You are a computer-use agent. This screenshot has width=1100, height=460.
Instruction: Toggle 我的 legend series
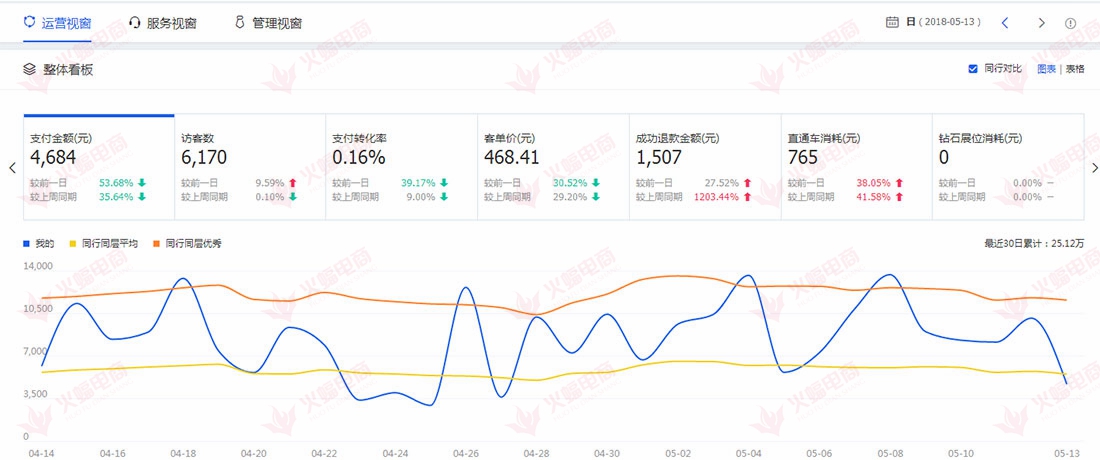(40, 244)
